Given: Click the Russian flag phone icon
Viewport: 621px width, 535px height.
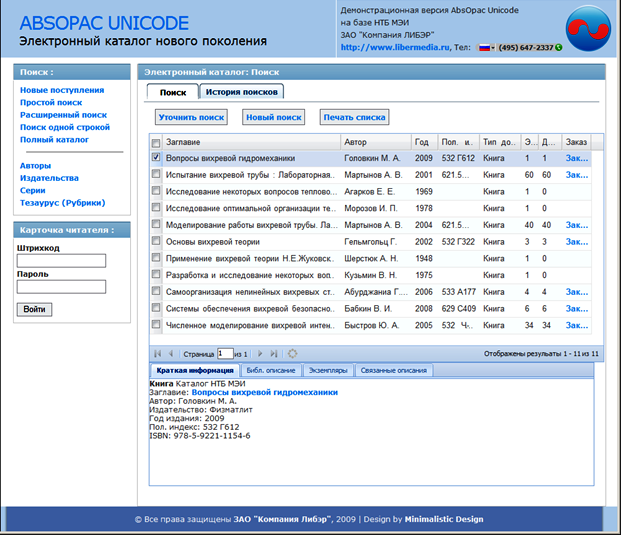Looking at the screenshot, I should pyautogui.click(x=484, y=48).
